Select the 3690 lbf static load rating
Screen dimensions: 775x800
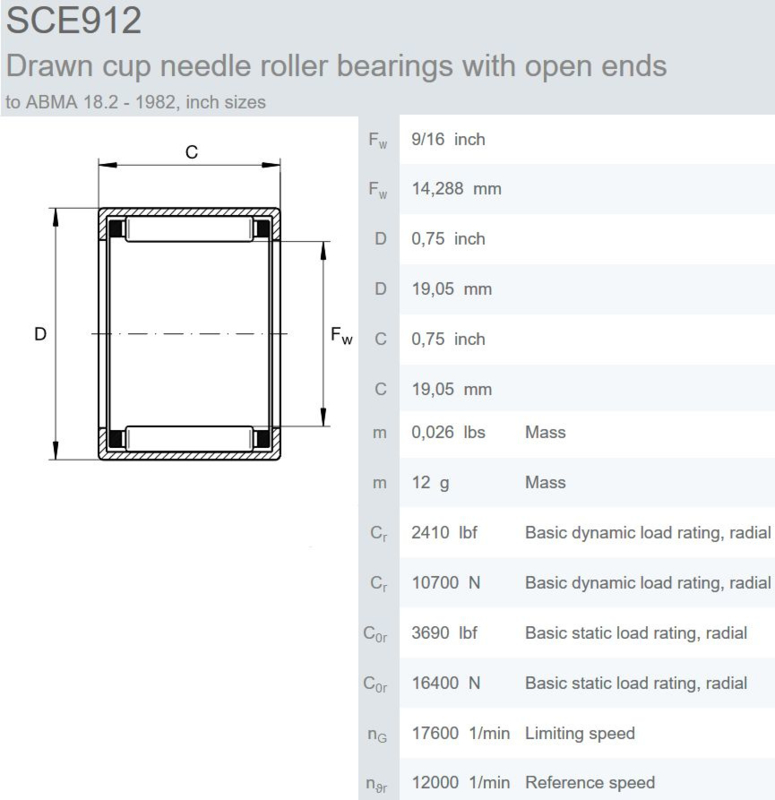444,633
